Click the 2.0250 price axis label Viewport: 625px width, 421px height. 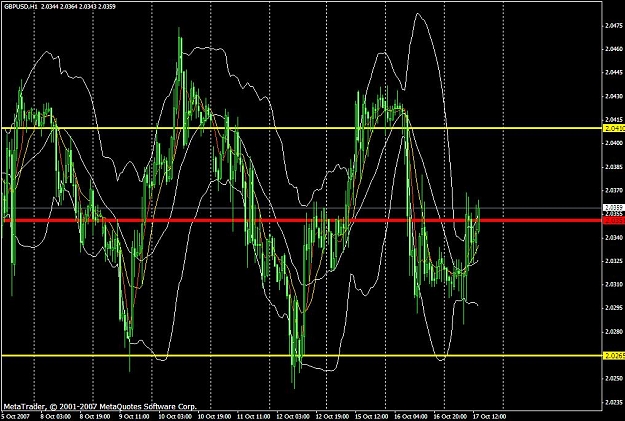[x=614, y=378]
